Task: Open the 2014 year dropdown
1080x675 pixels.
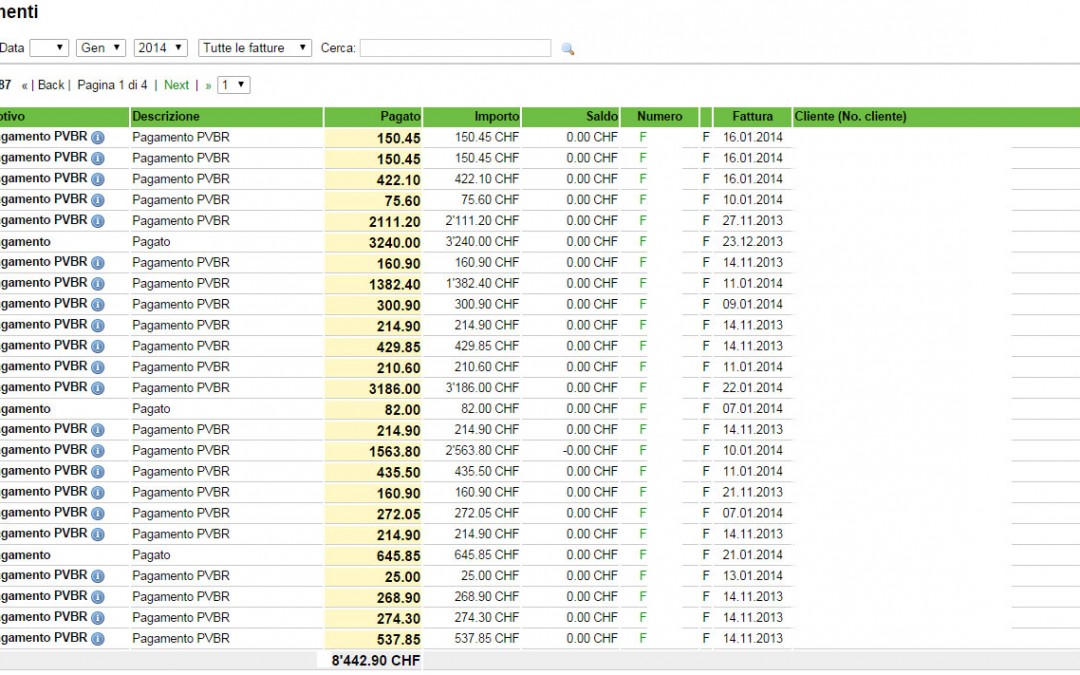Action: 161,48
